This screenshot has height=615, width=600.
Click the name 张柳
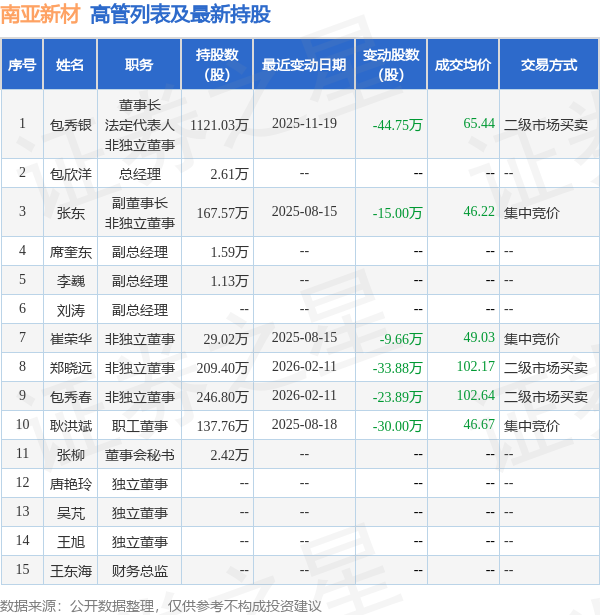[x=71, y=455]
